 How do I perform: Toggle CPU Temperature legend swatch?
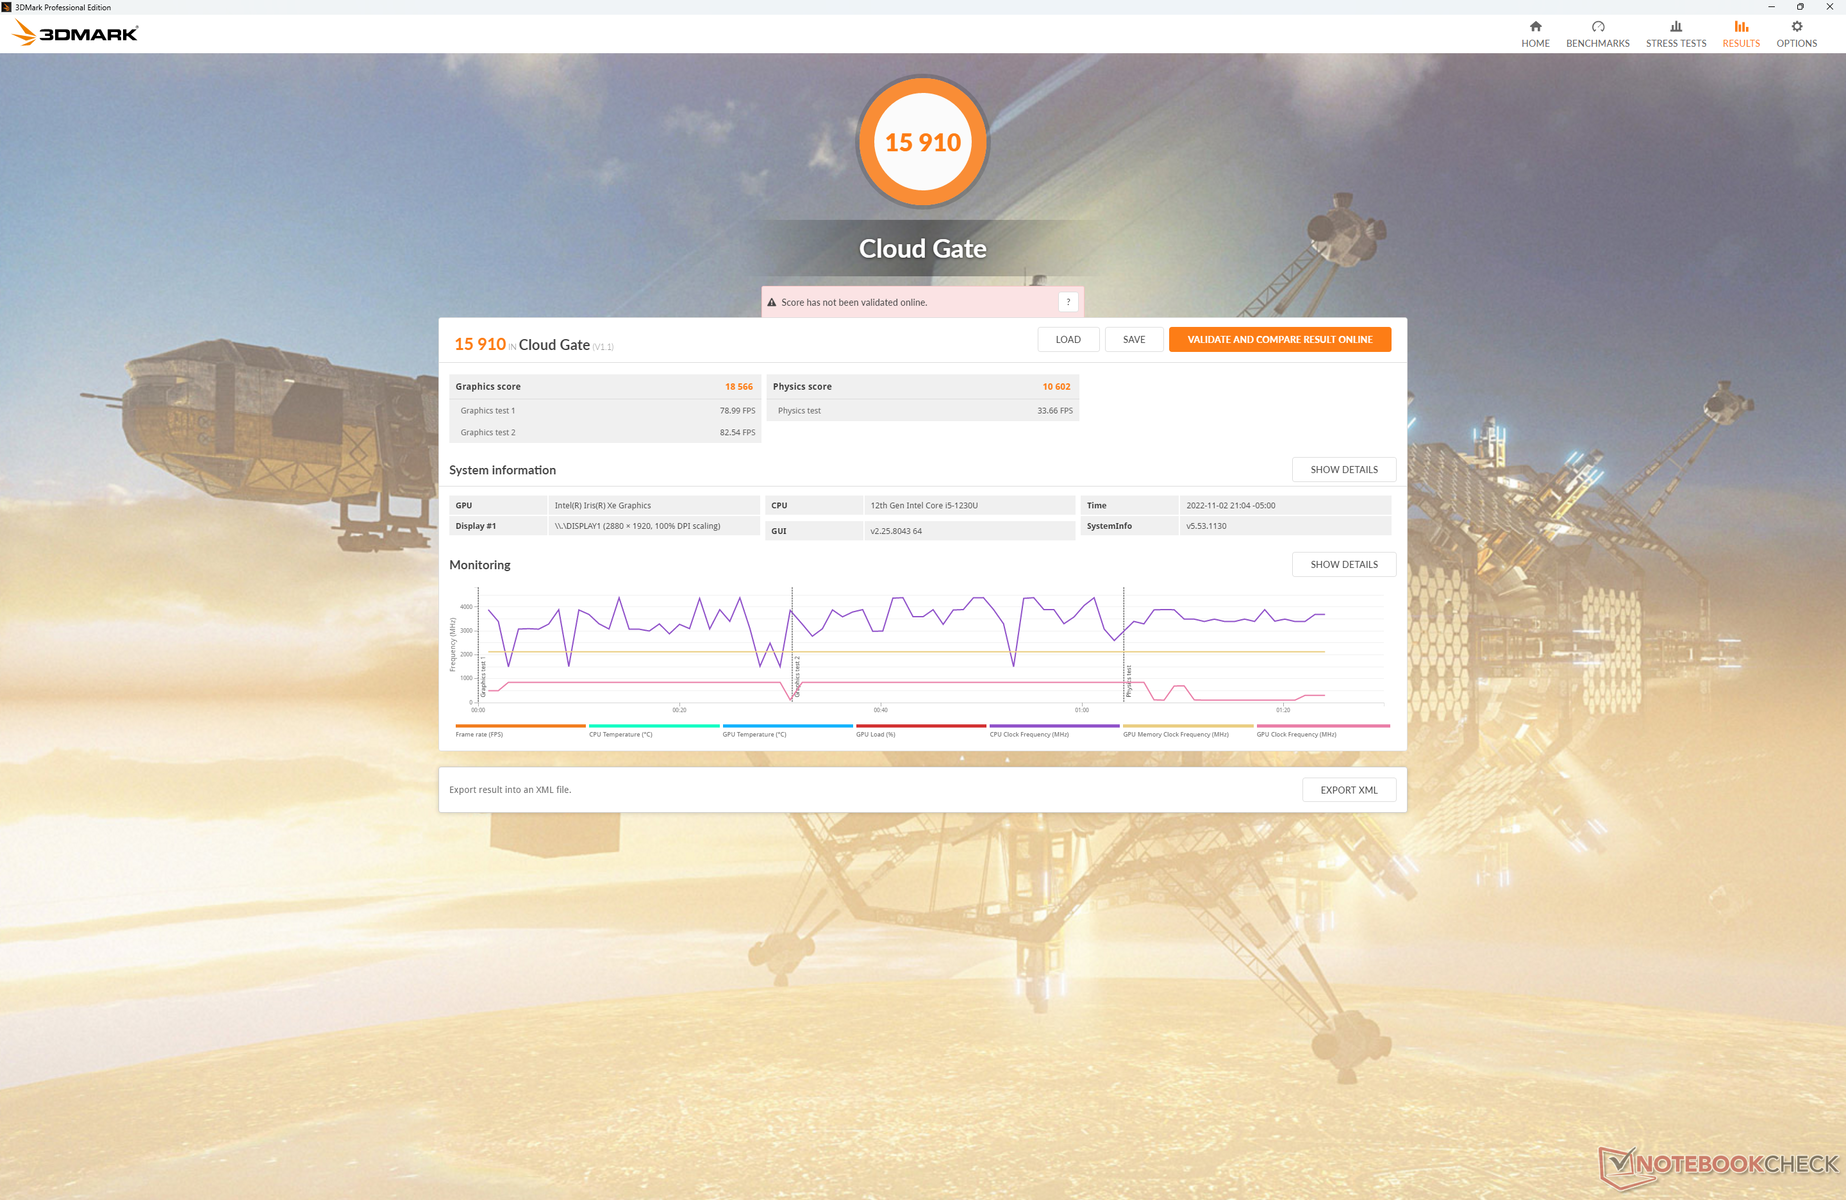654,726
